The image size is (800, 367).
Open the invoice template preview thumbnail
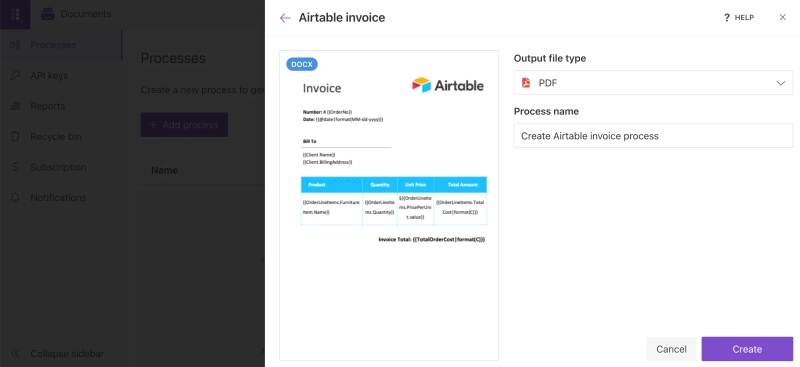[x=389, y=205]
